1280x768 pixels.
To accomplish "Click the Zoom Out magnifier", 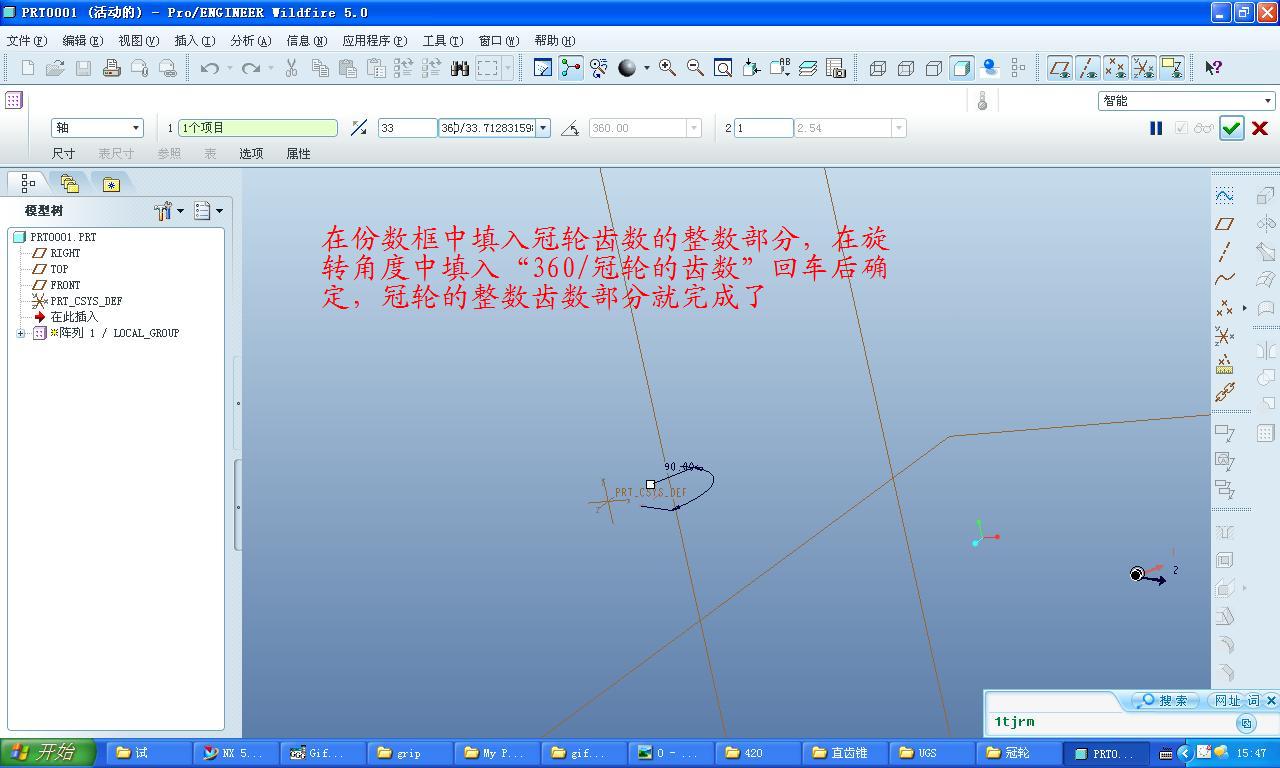I will point(695,68).
